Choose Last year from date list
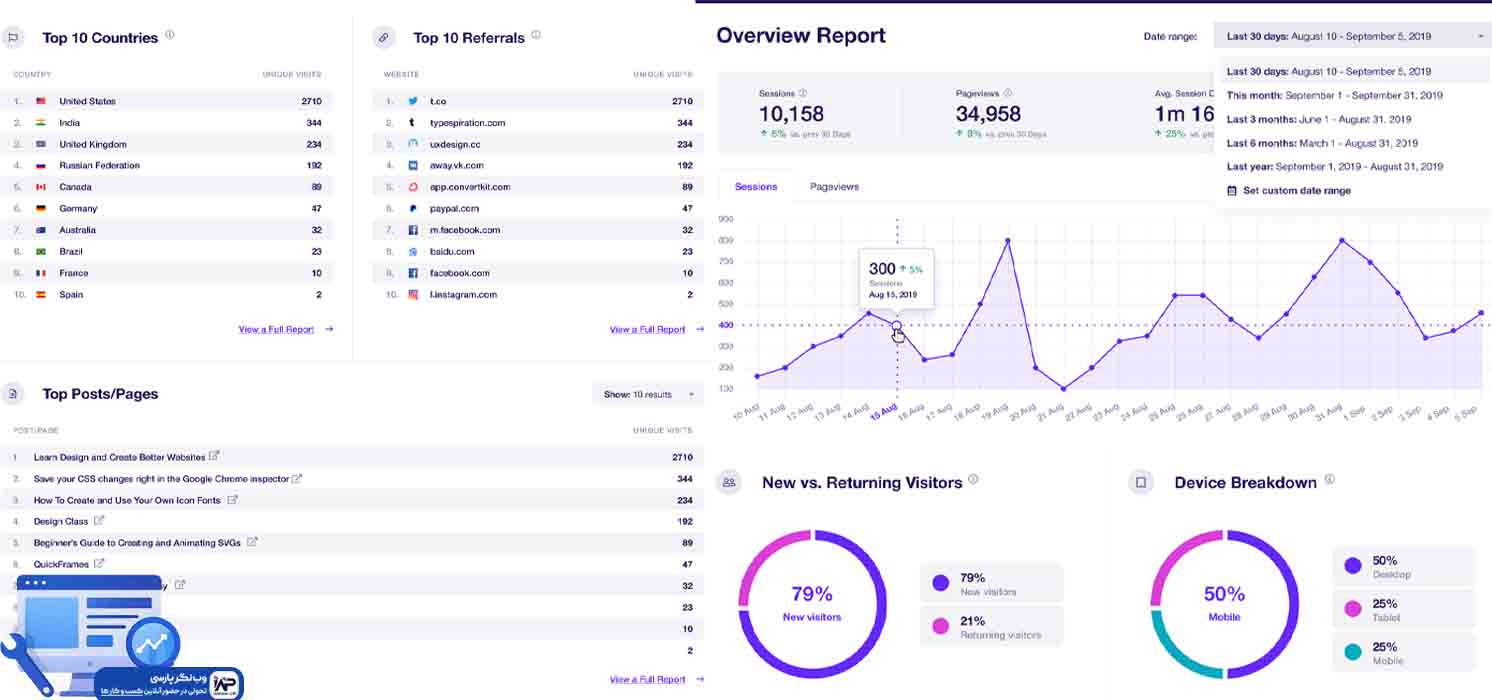The height and width of the screenshot is (700, 1492). [1334, 167]
